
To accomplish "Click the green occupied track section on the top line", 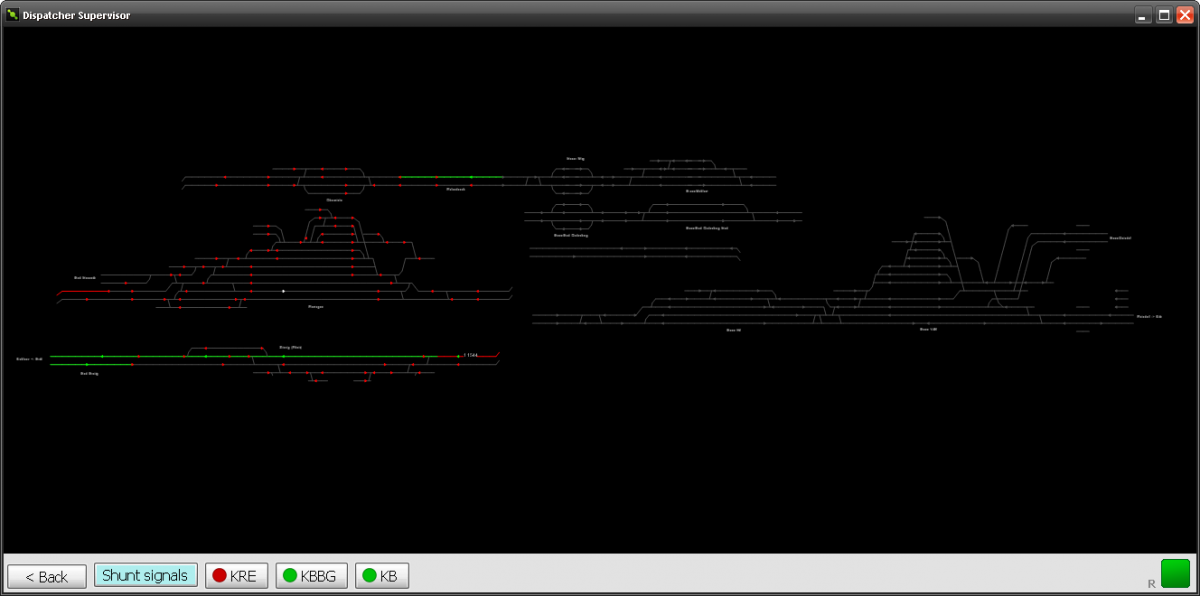I will coord(440,177).
